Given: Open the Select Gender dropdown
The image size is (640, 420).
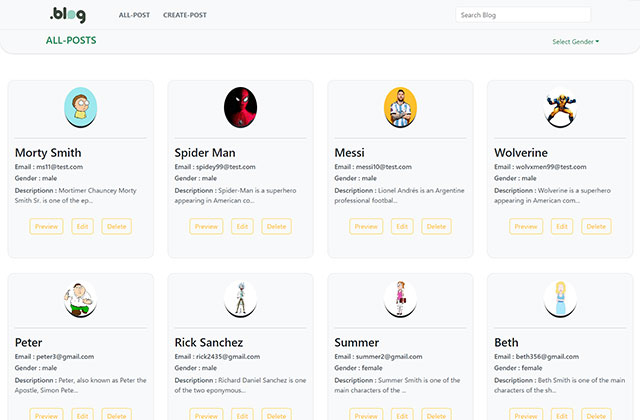Looking at the screenshot, I should click(576, 42).
